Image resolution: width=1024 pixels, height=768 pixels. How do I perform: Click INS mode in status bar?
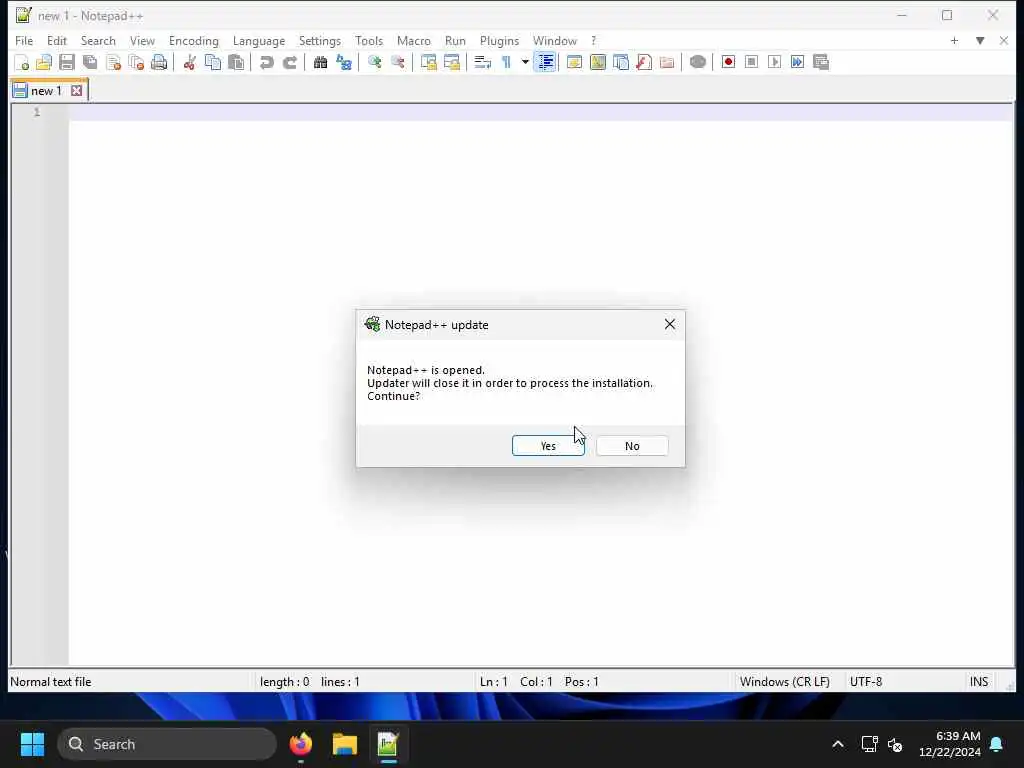coord(978,681)
